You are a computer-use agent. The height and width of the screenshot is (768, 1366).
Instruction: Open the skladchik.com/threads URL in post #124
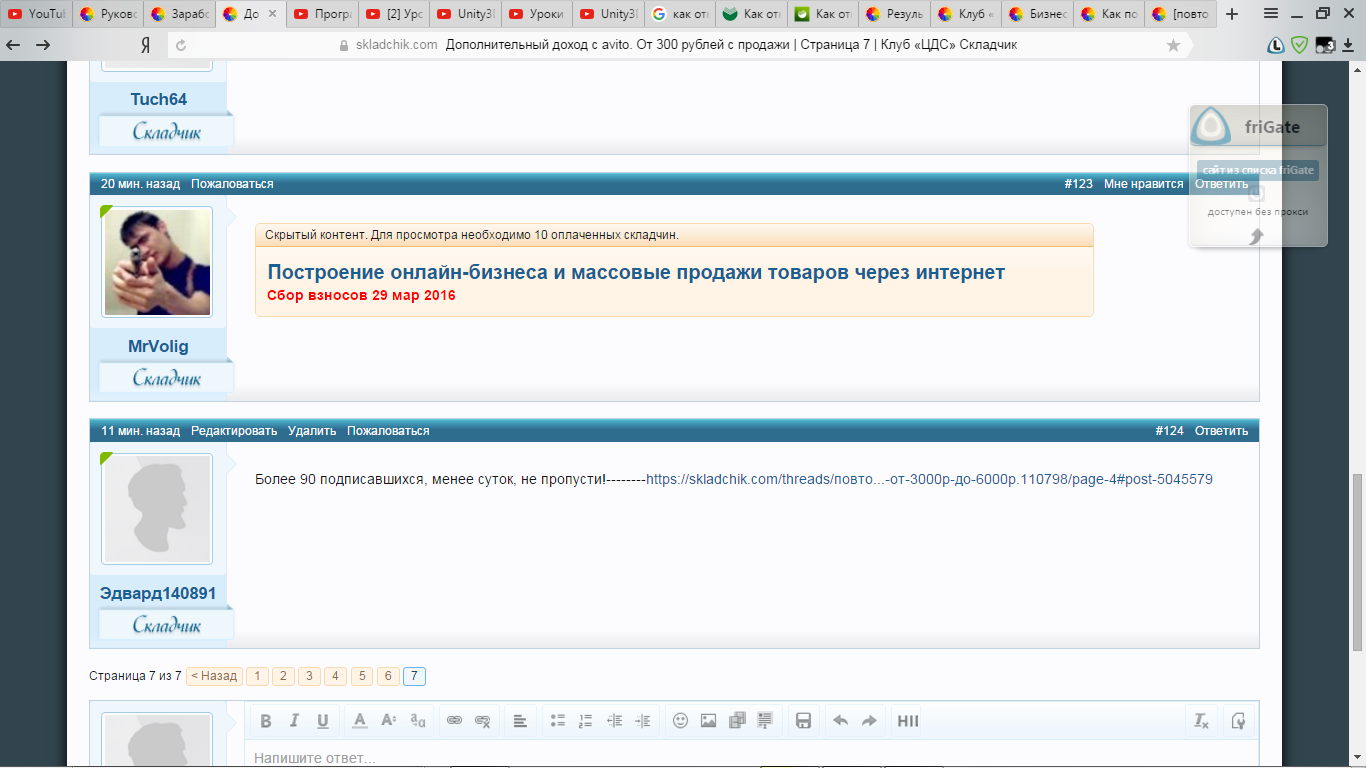coord(929,480)
